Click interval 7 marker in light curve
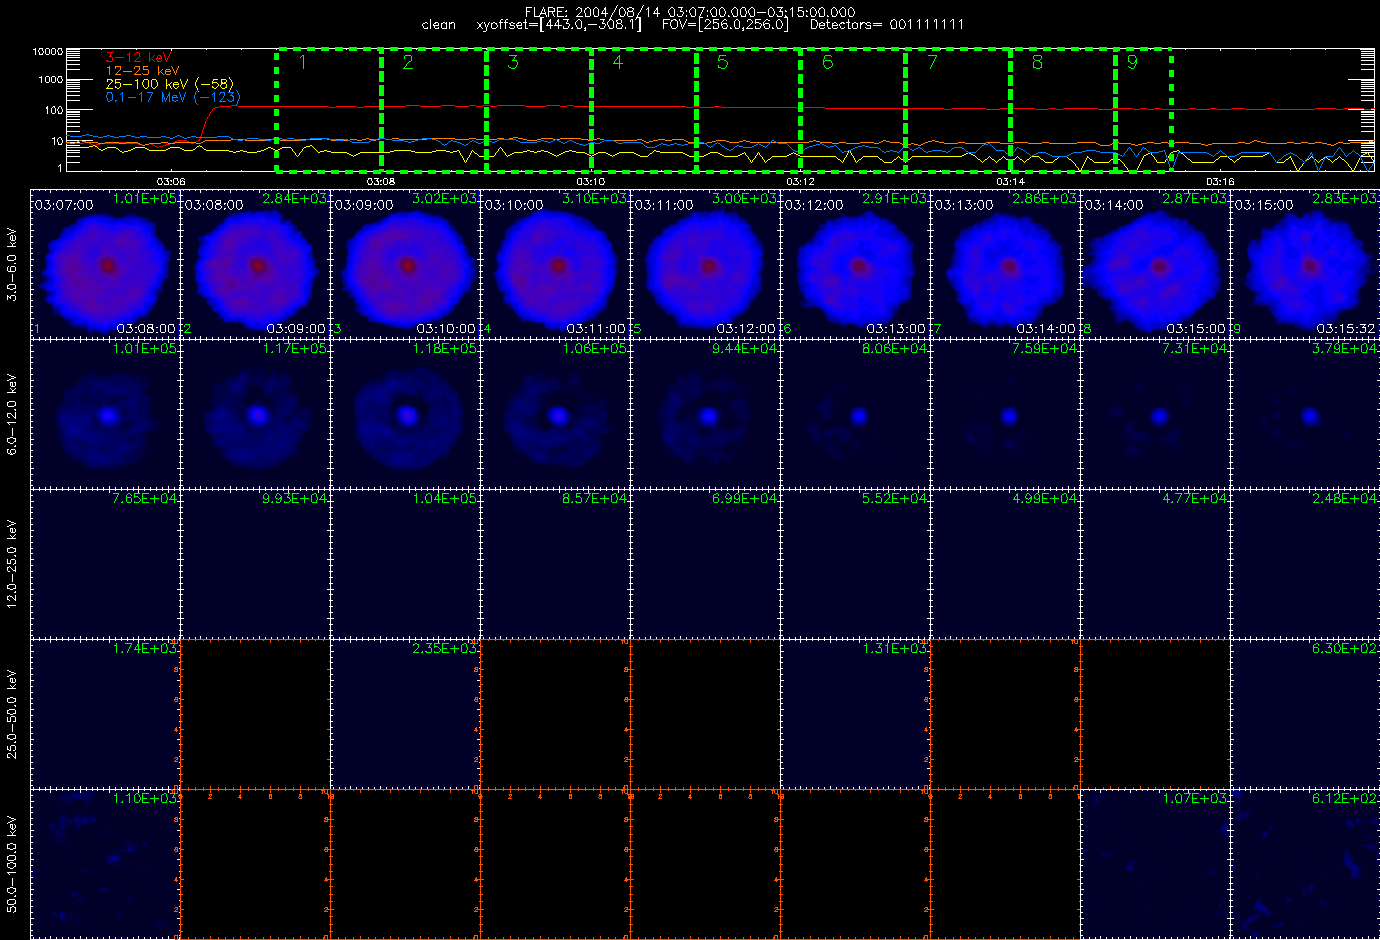This screenshot has height=940, width=1380. pos(933,62)
